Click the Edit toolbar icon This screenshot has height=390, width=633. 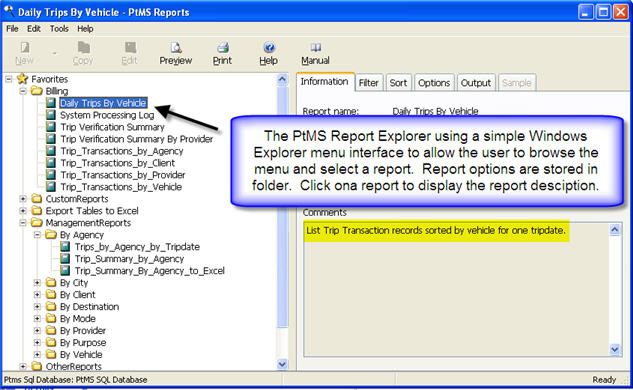[x=130, y=48]
